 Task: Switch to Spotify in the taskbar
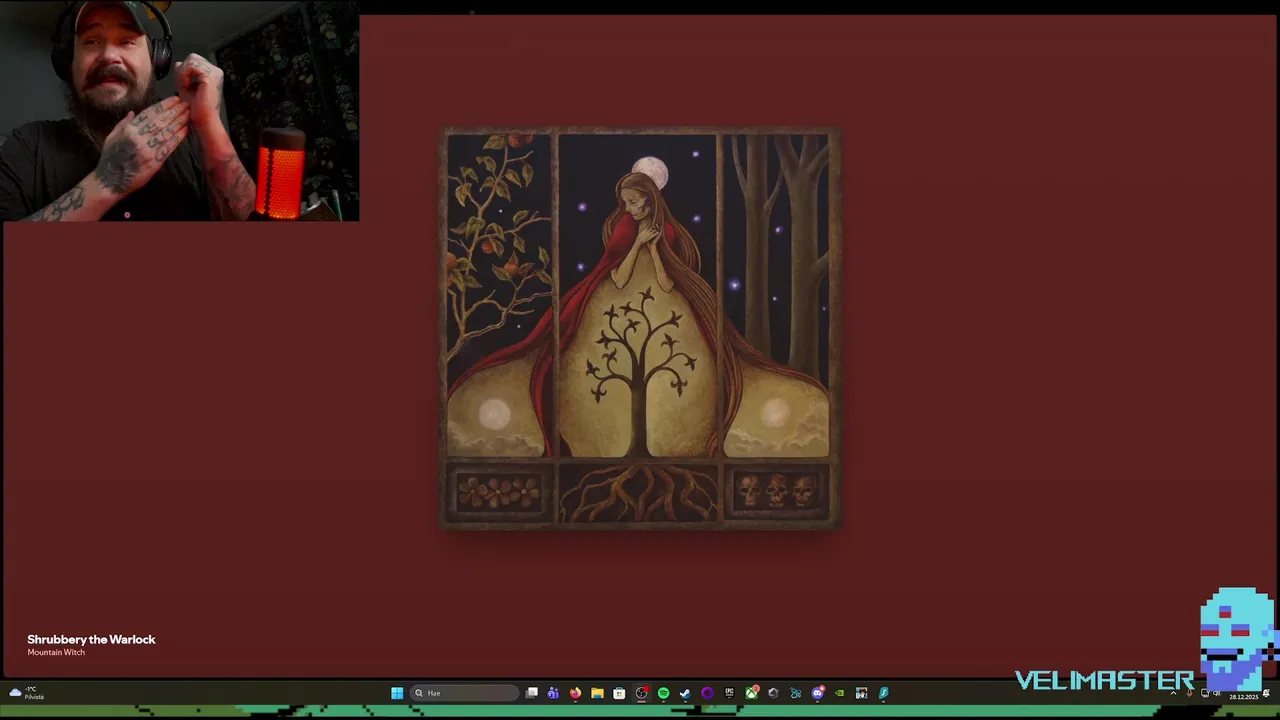pos(663,693)
